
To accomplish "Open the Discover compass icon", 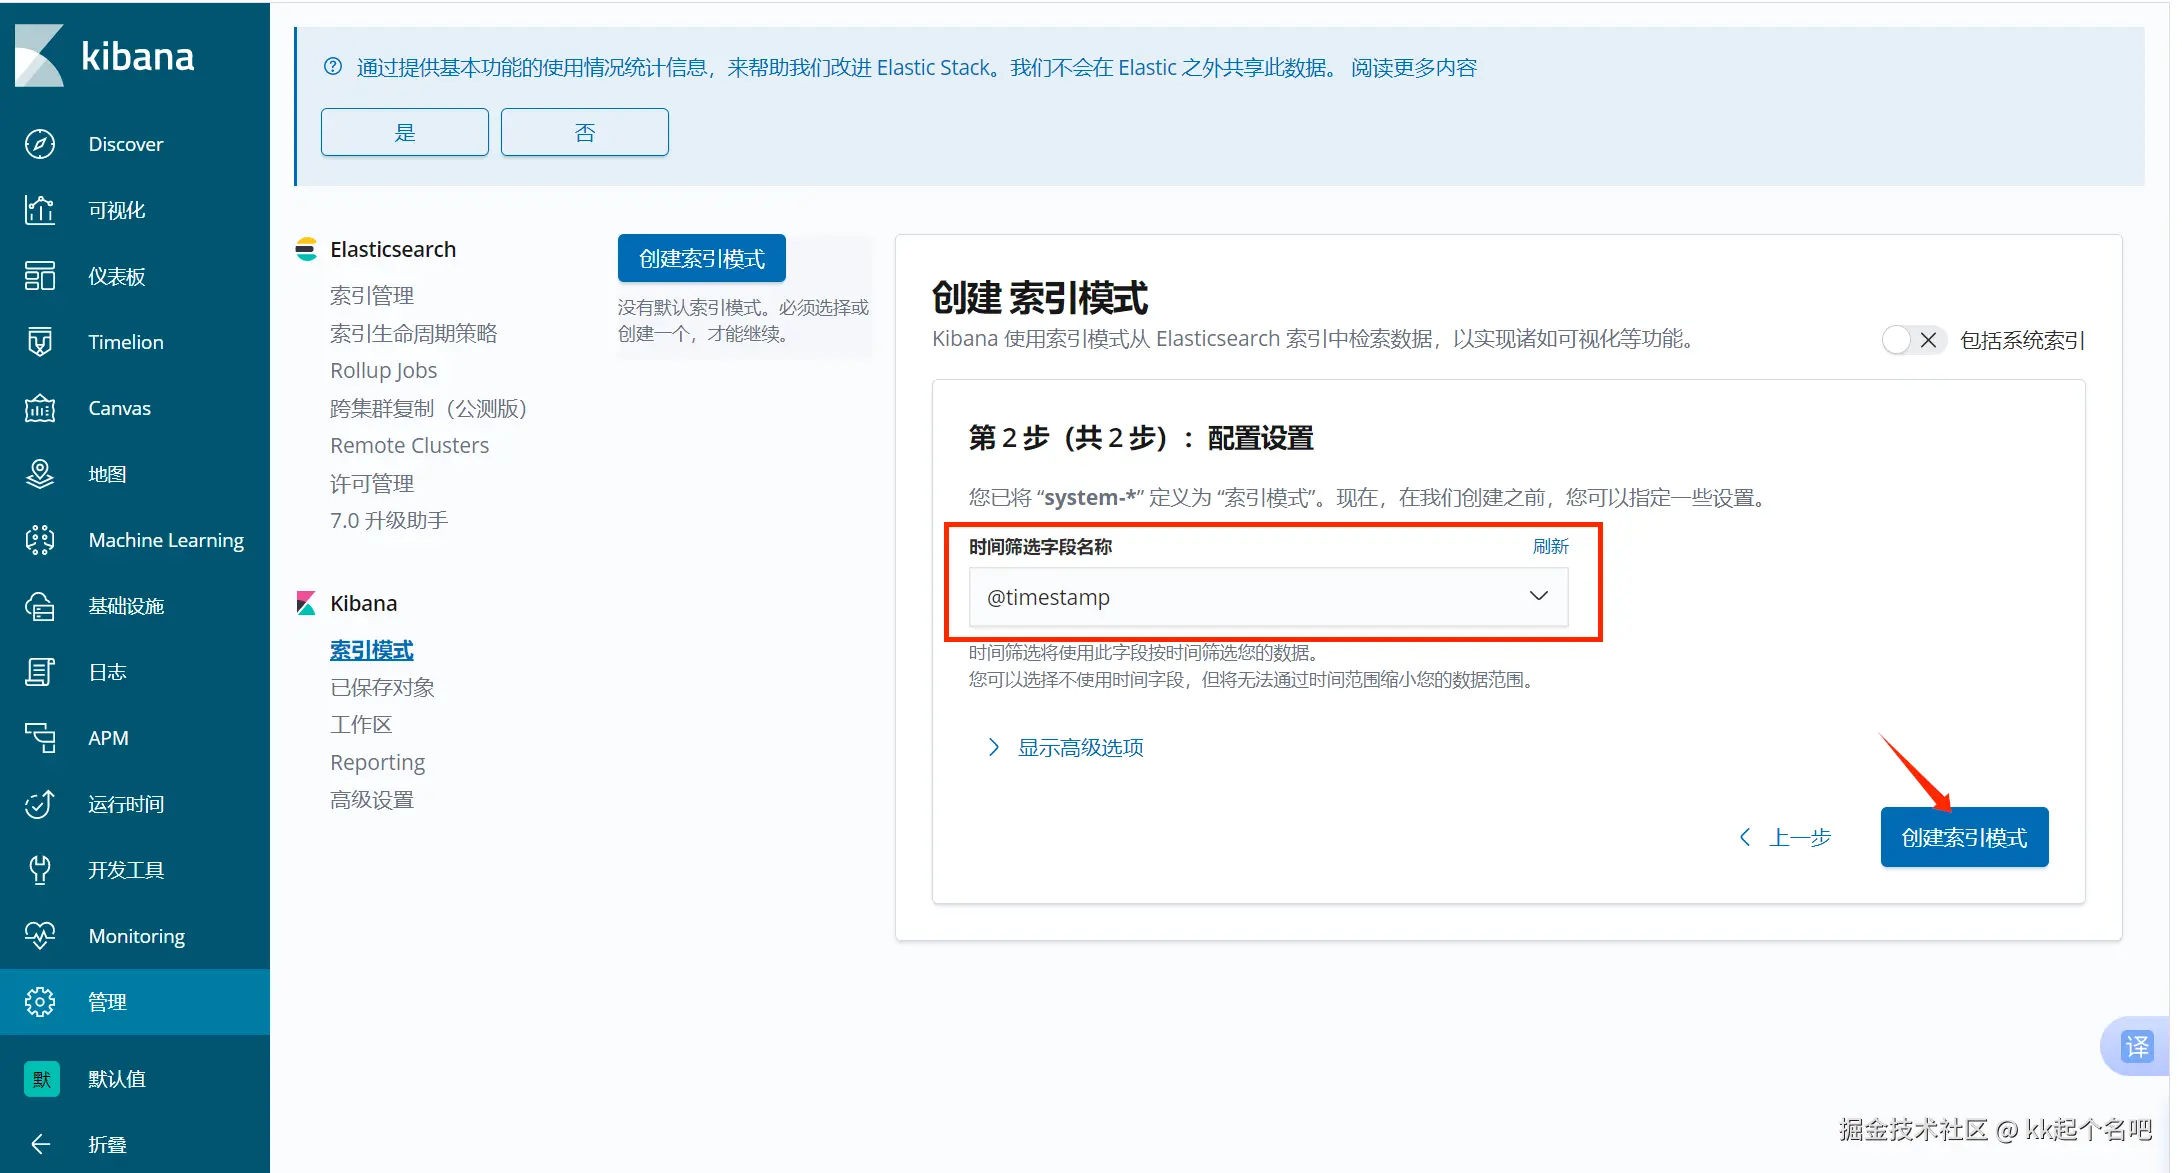I will coord(40,144).
